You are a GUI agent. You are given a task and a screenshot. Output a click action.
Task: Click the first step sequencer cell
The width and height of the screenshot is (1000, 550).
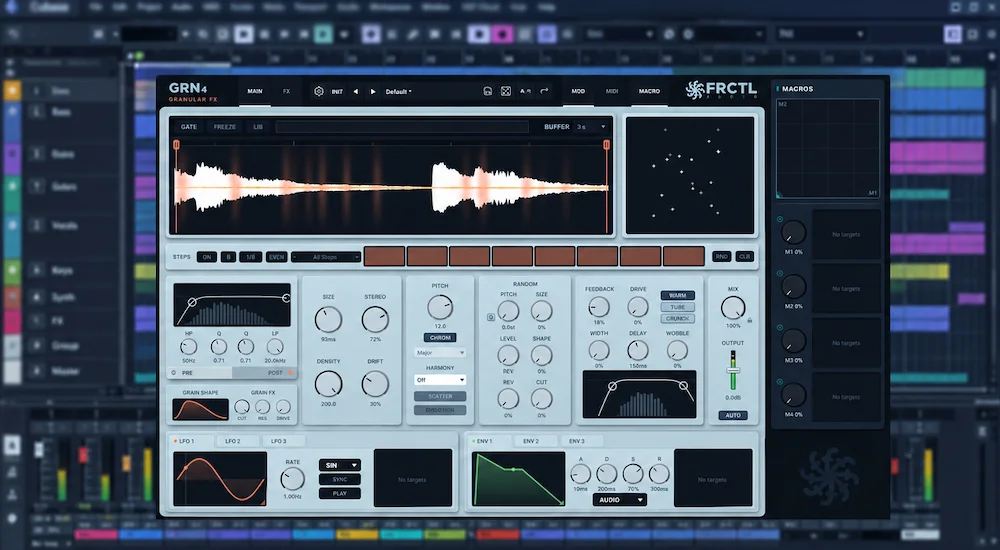pos(384,256)
